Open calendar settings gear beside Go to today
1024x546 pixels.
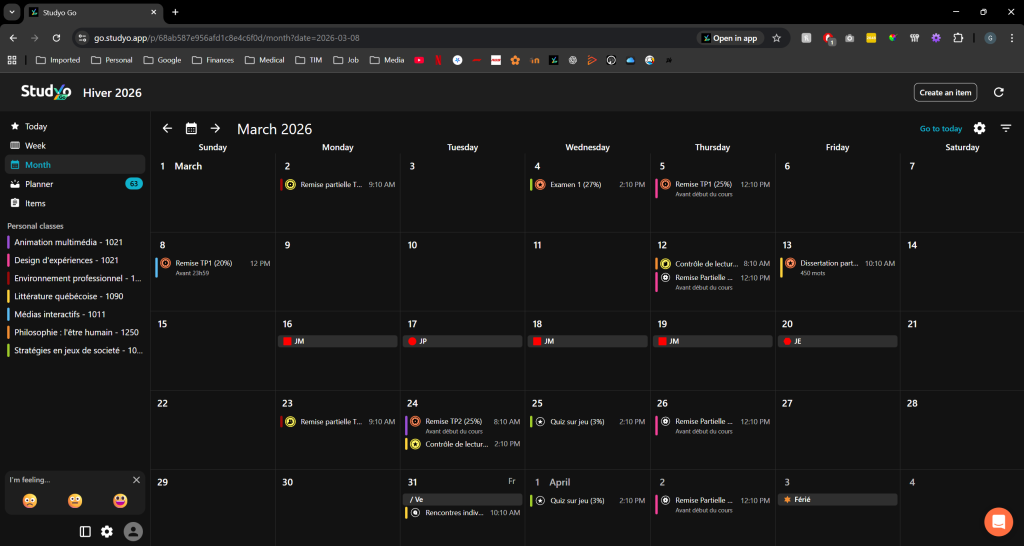point(979,128)
